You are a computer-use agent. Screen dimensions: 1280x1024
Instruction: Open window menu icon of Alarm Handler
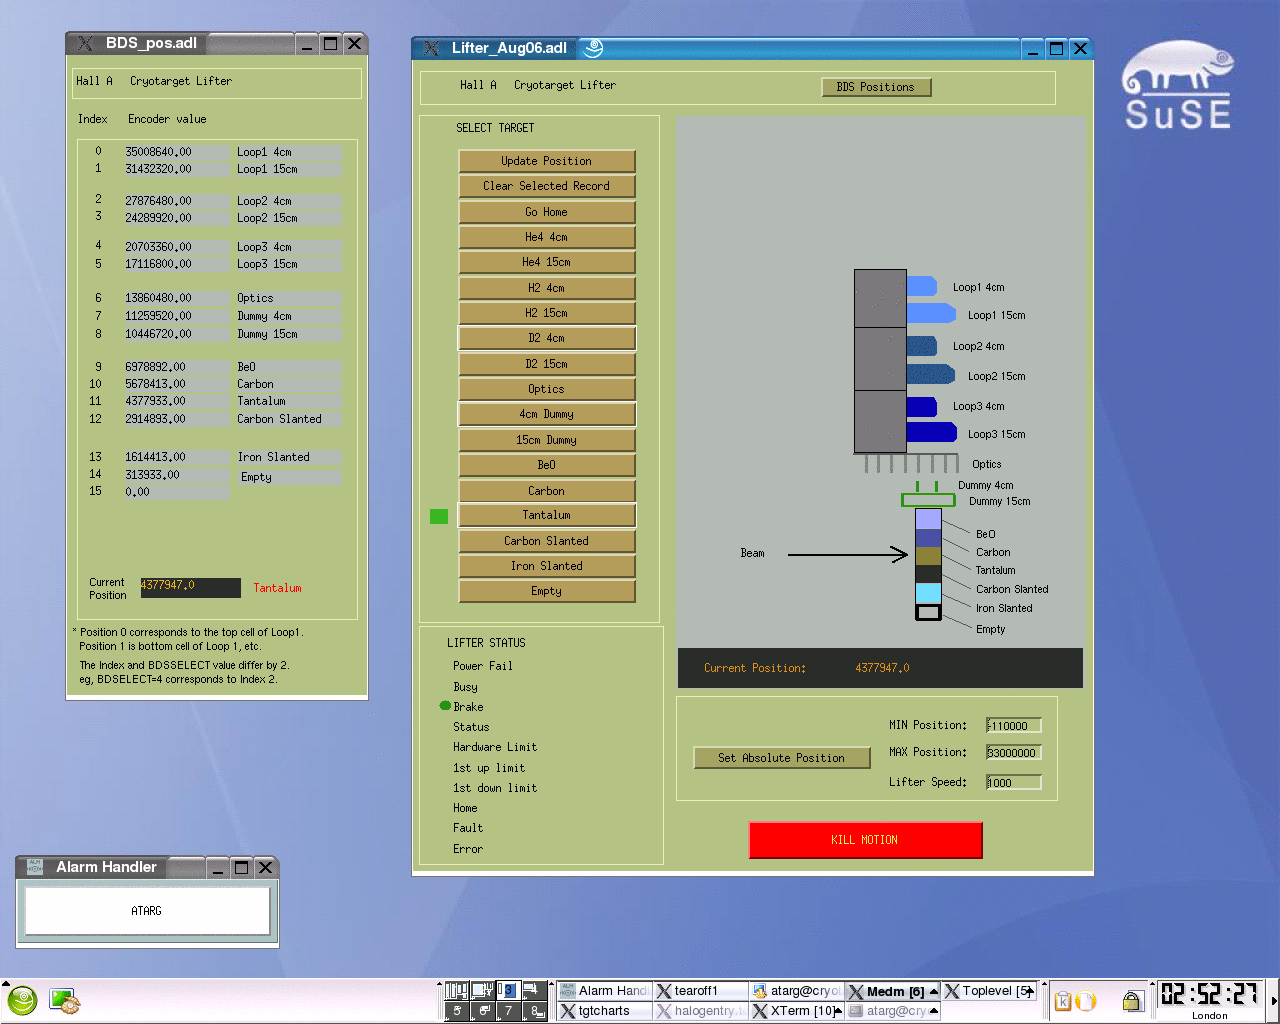tap(35, 867)
